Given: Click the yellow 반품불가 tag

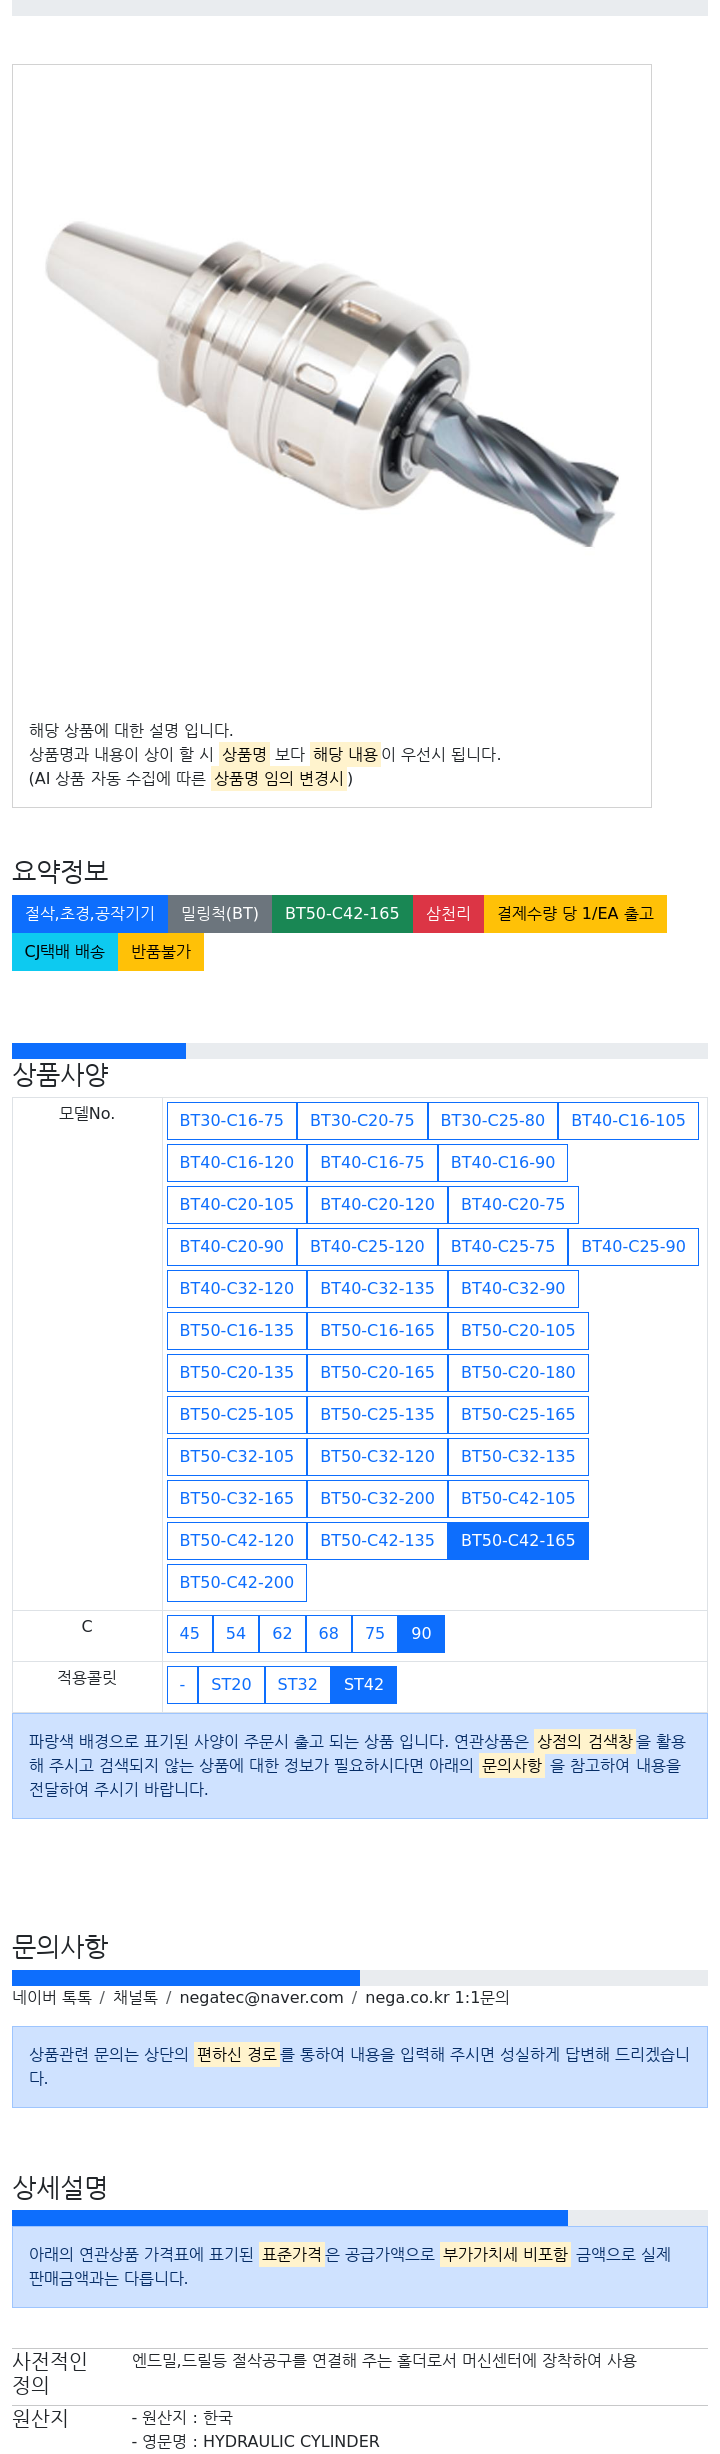Looking at the screenshot, I should coord(160,951).
